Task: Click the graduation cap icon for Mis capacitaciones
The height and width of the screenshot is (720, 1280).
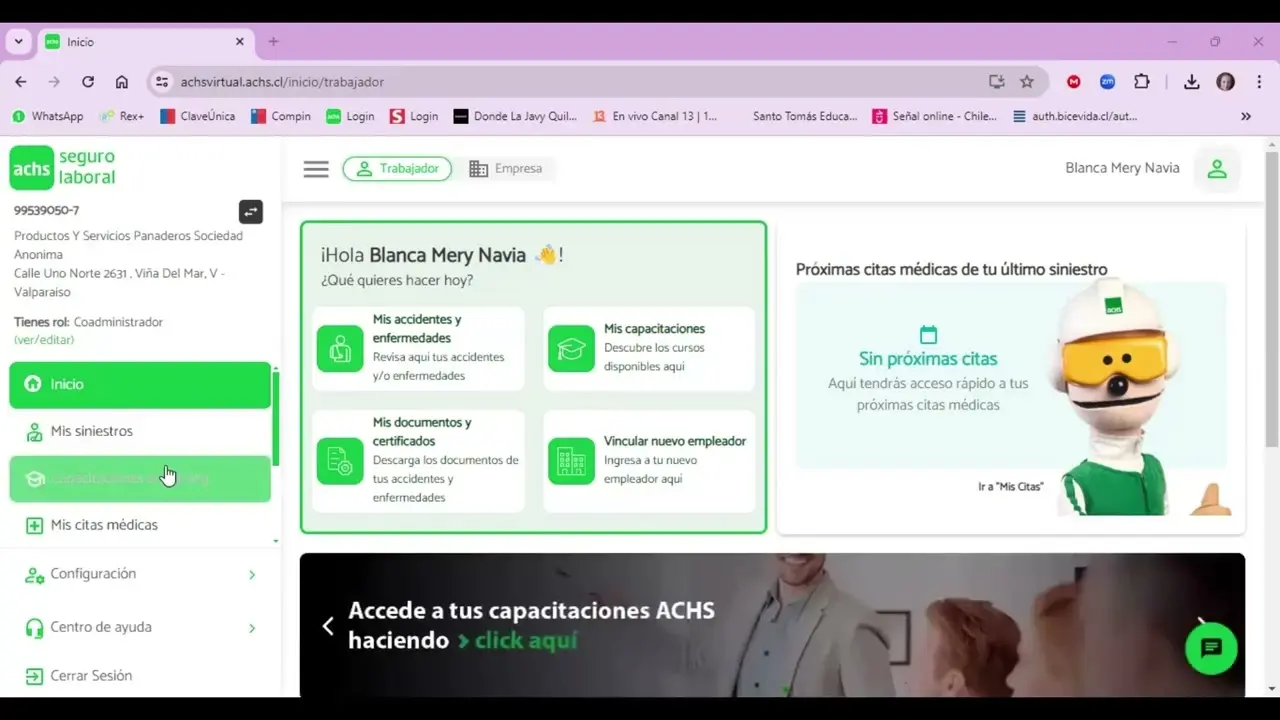Action: [x=571, y=349]
